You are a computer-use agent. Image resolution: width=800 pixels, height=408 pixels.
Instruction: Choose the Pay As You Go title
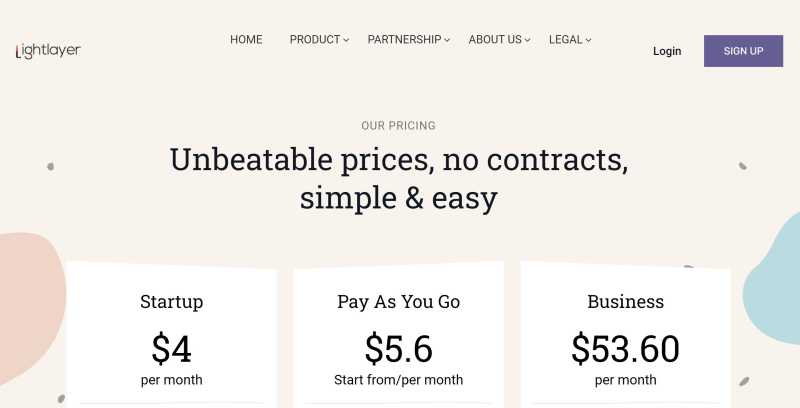(398, 301)
